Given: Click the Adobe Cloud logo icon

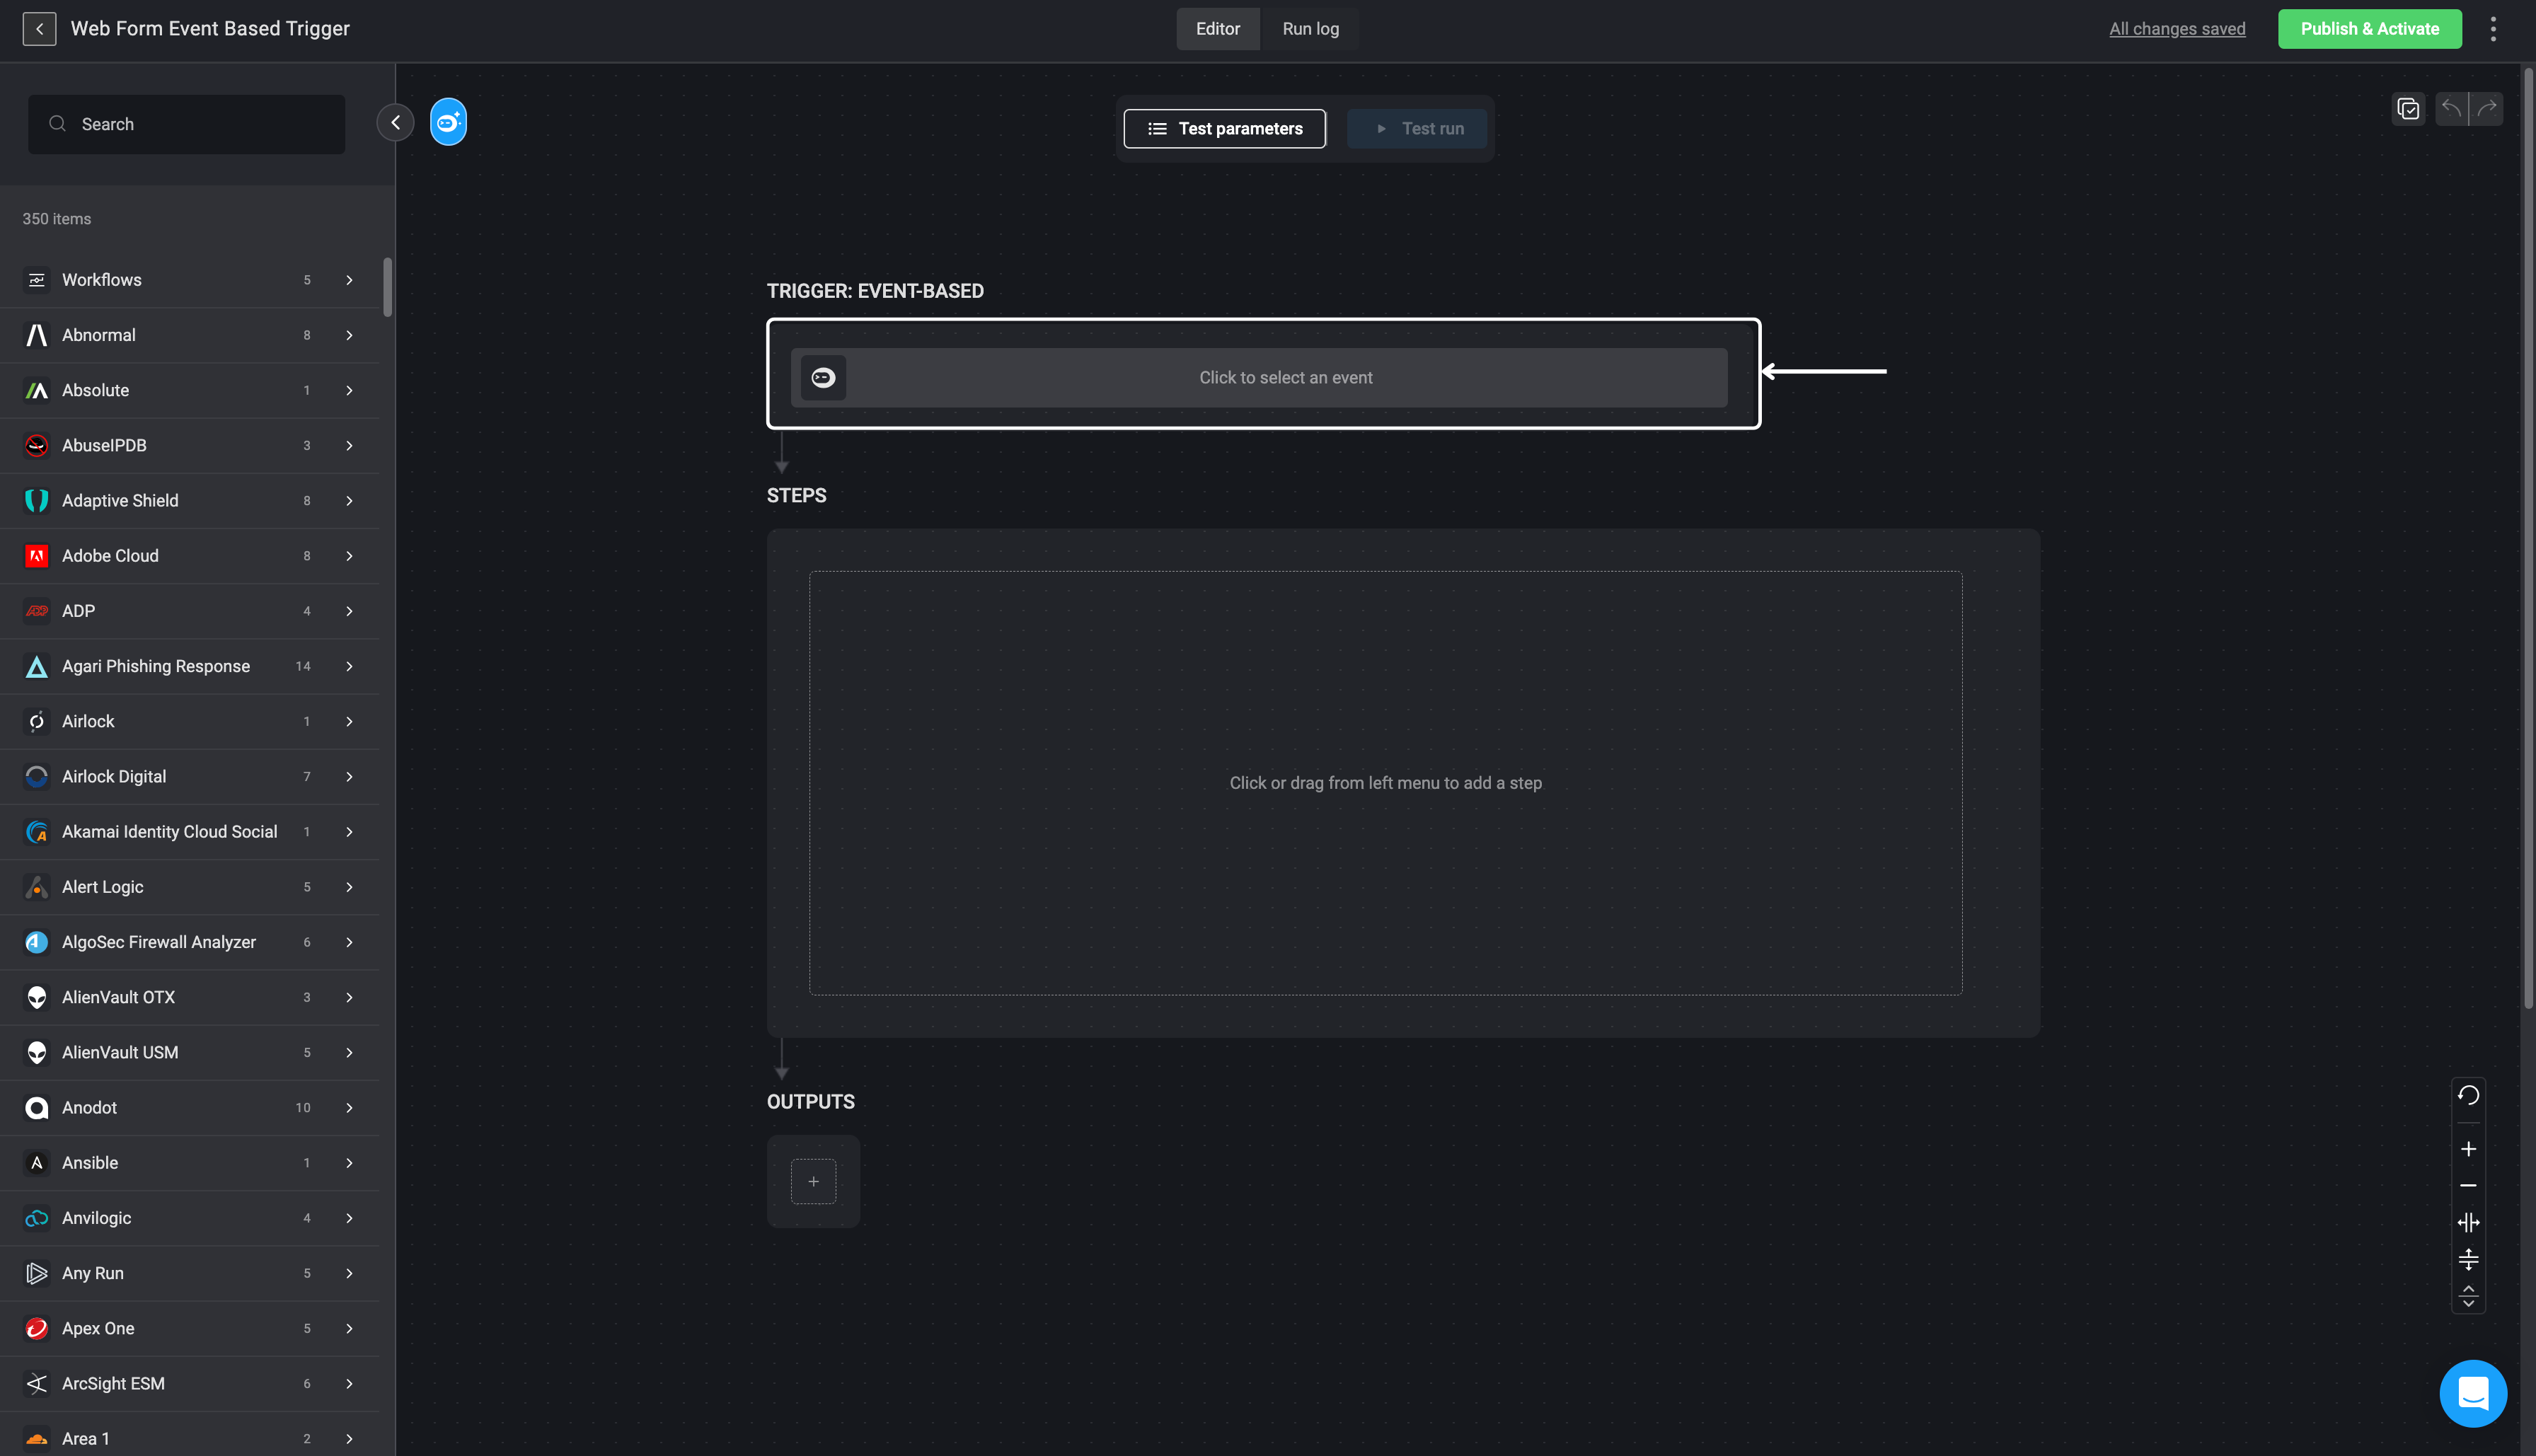Looking at the screenshot, I should pyautogui.click(x=37, y=556).
